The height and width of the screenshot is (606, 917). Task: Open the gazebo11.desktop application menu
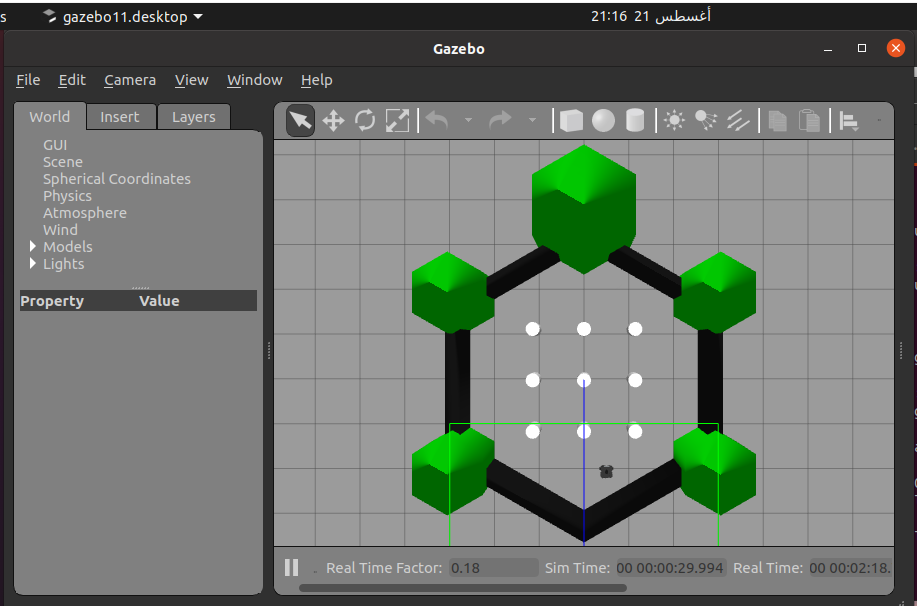tap(123, 16)
